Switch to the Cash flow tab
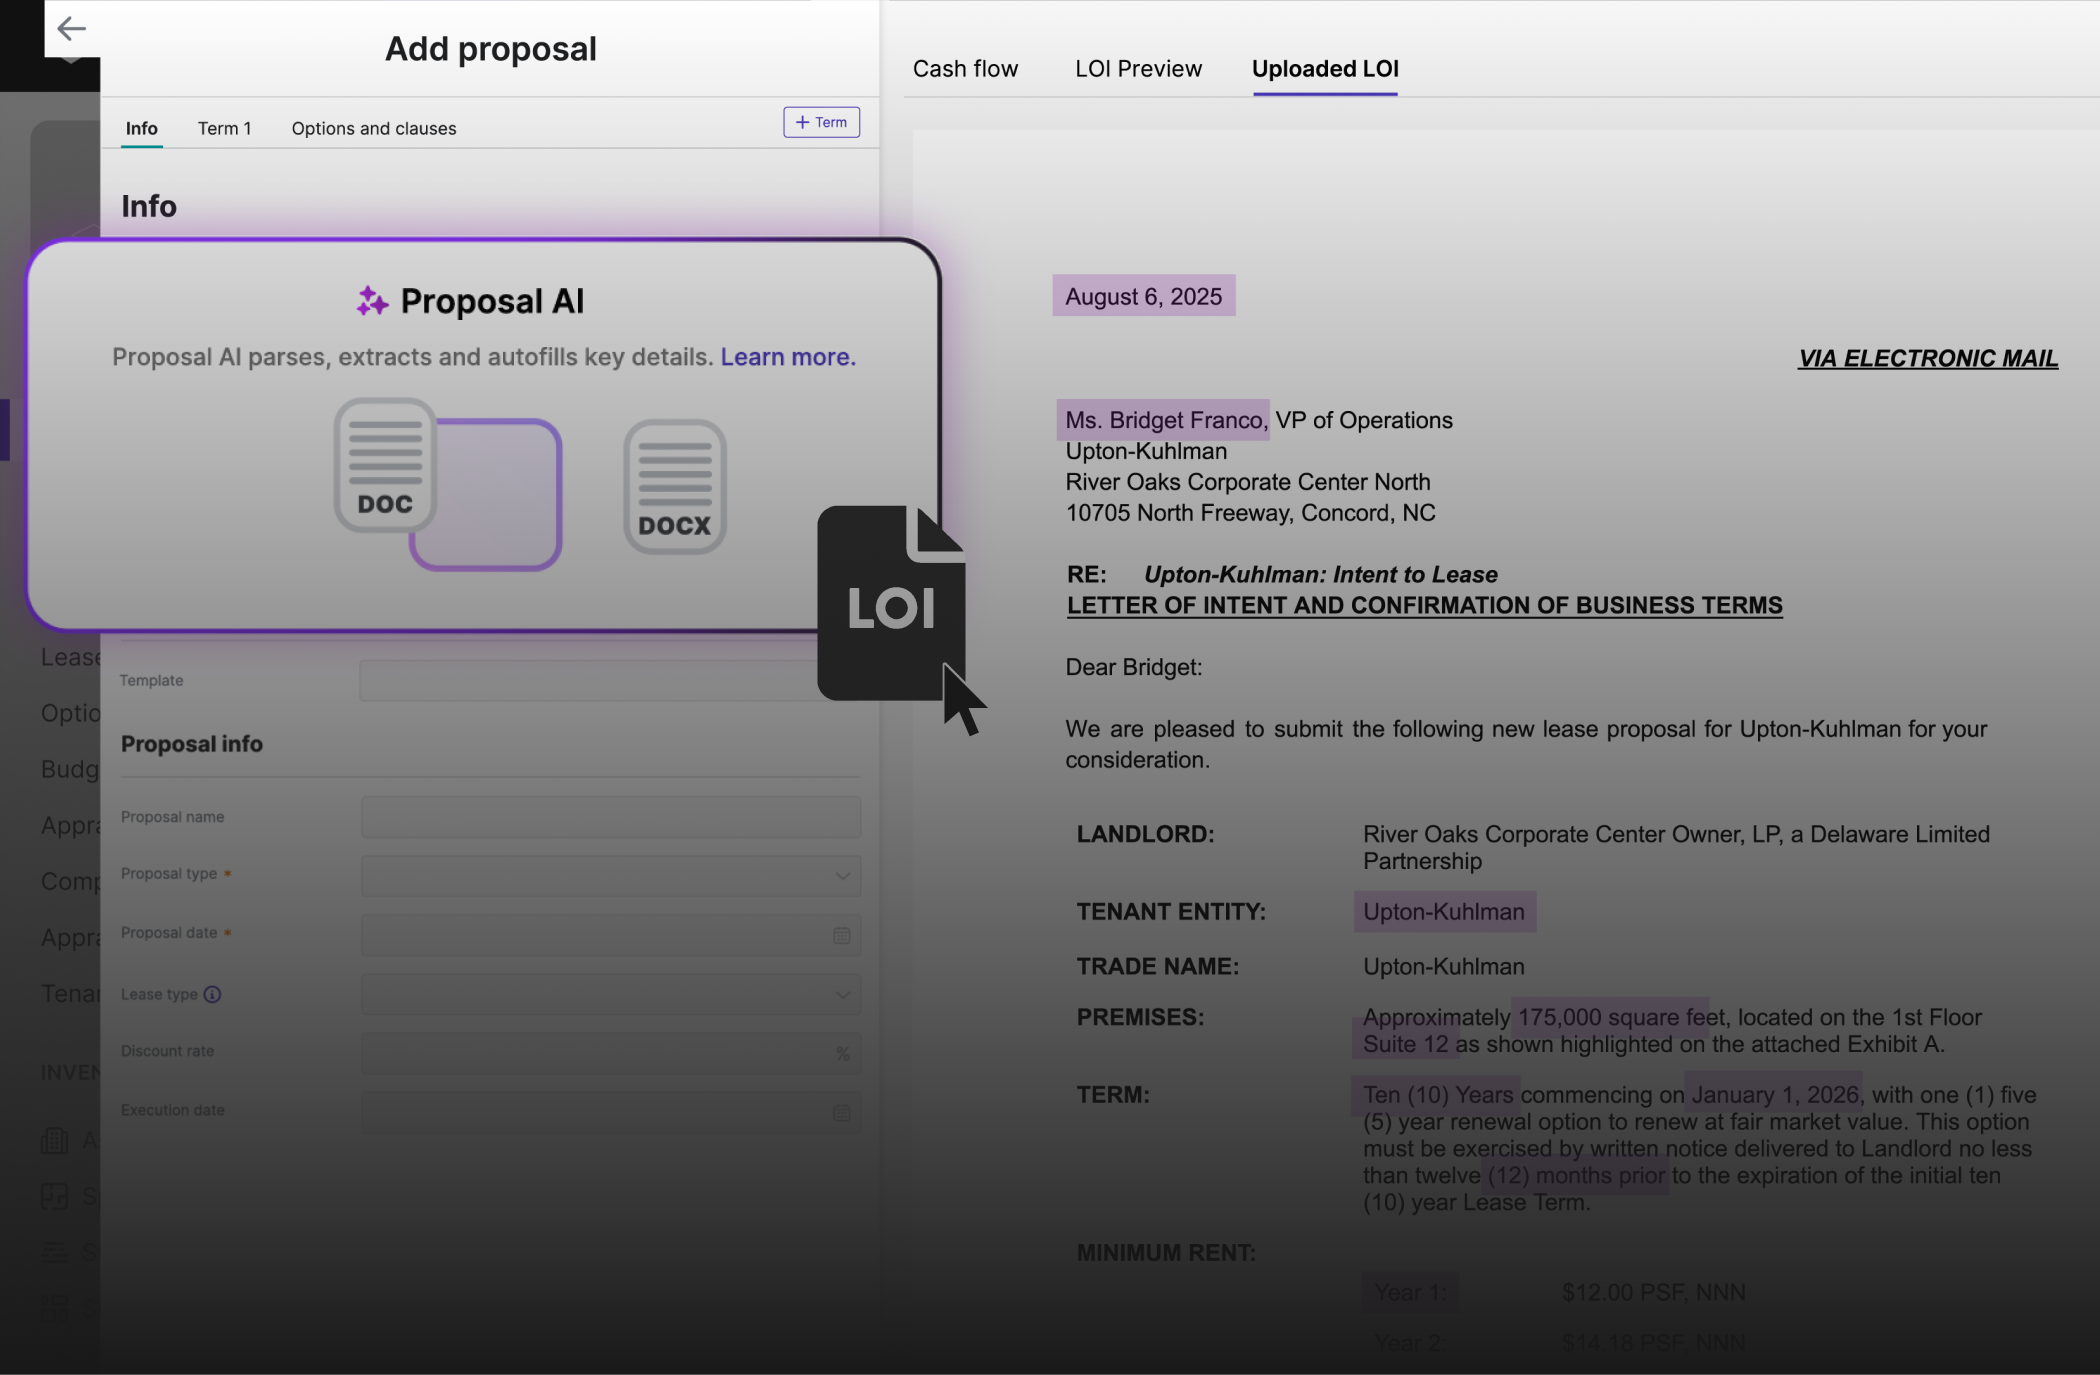 coord(965,69)
